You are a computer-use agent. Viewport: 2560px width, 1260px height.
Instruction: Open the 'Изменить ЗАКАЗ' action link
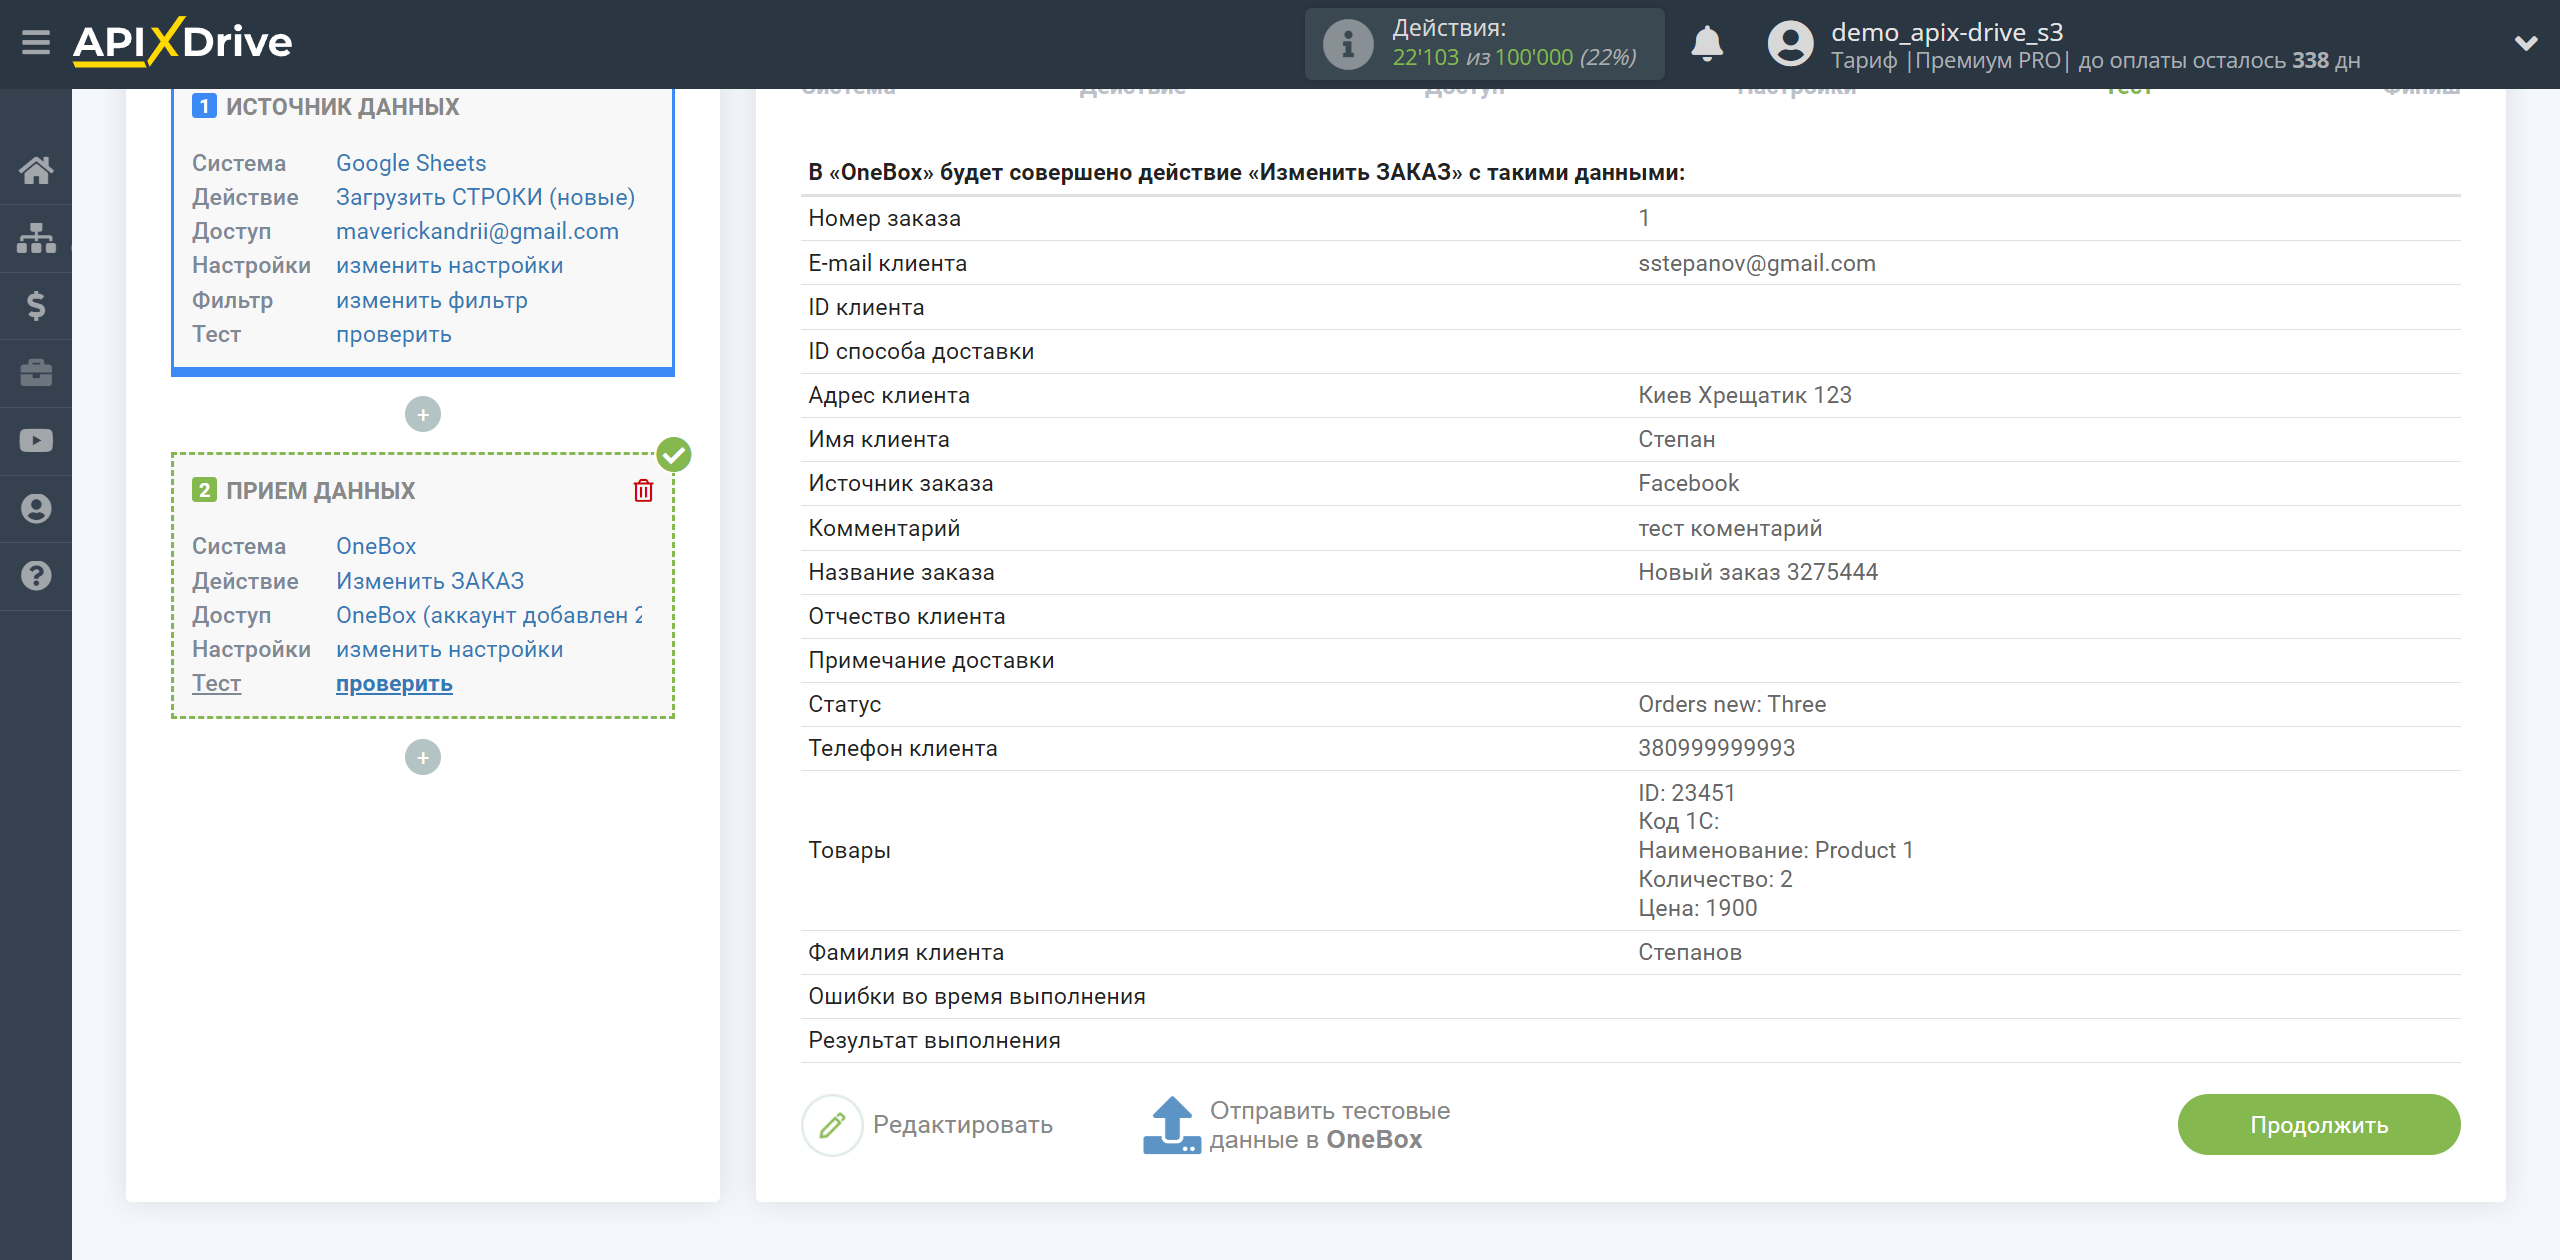pos(430,581)
